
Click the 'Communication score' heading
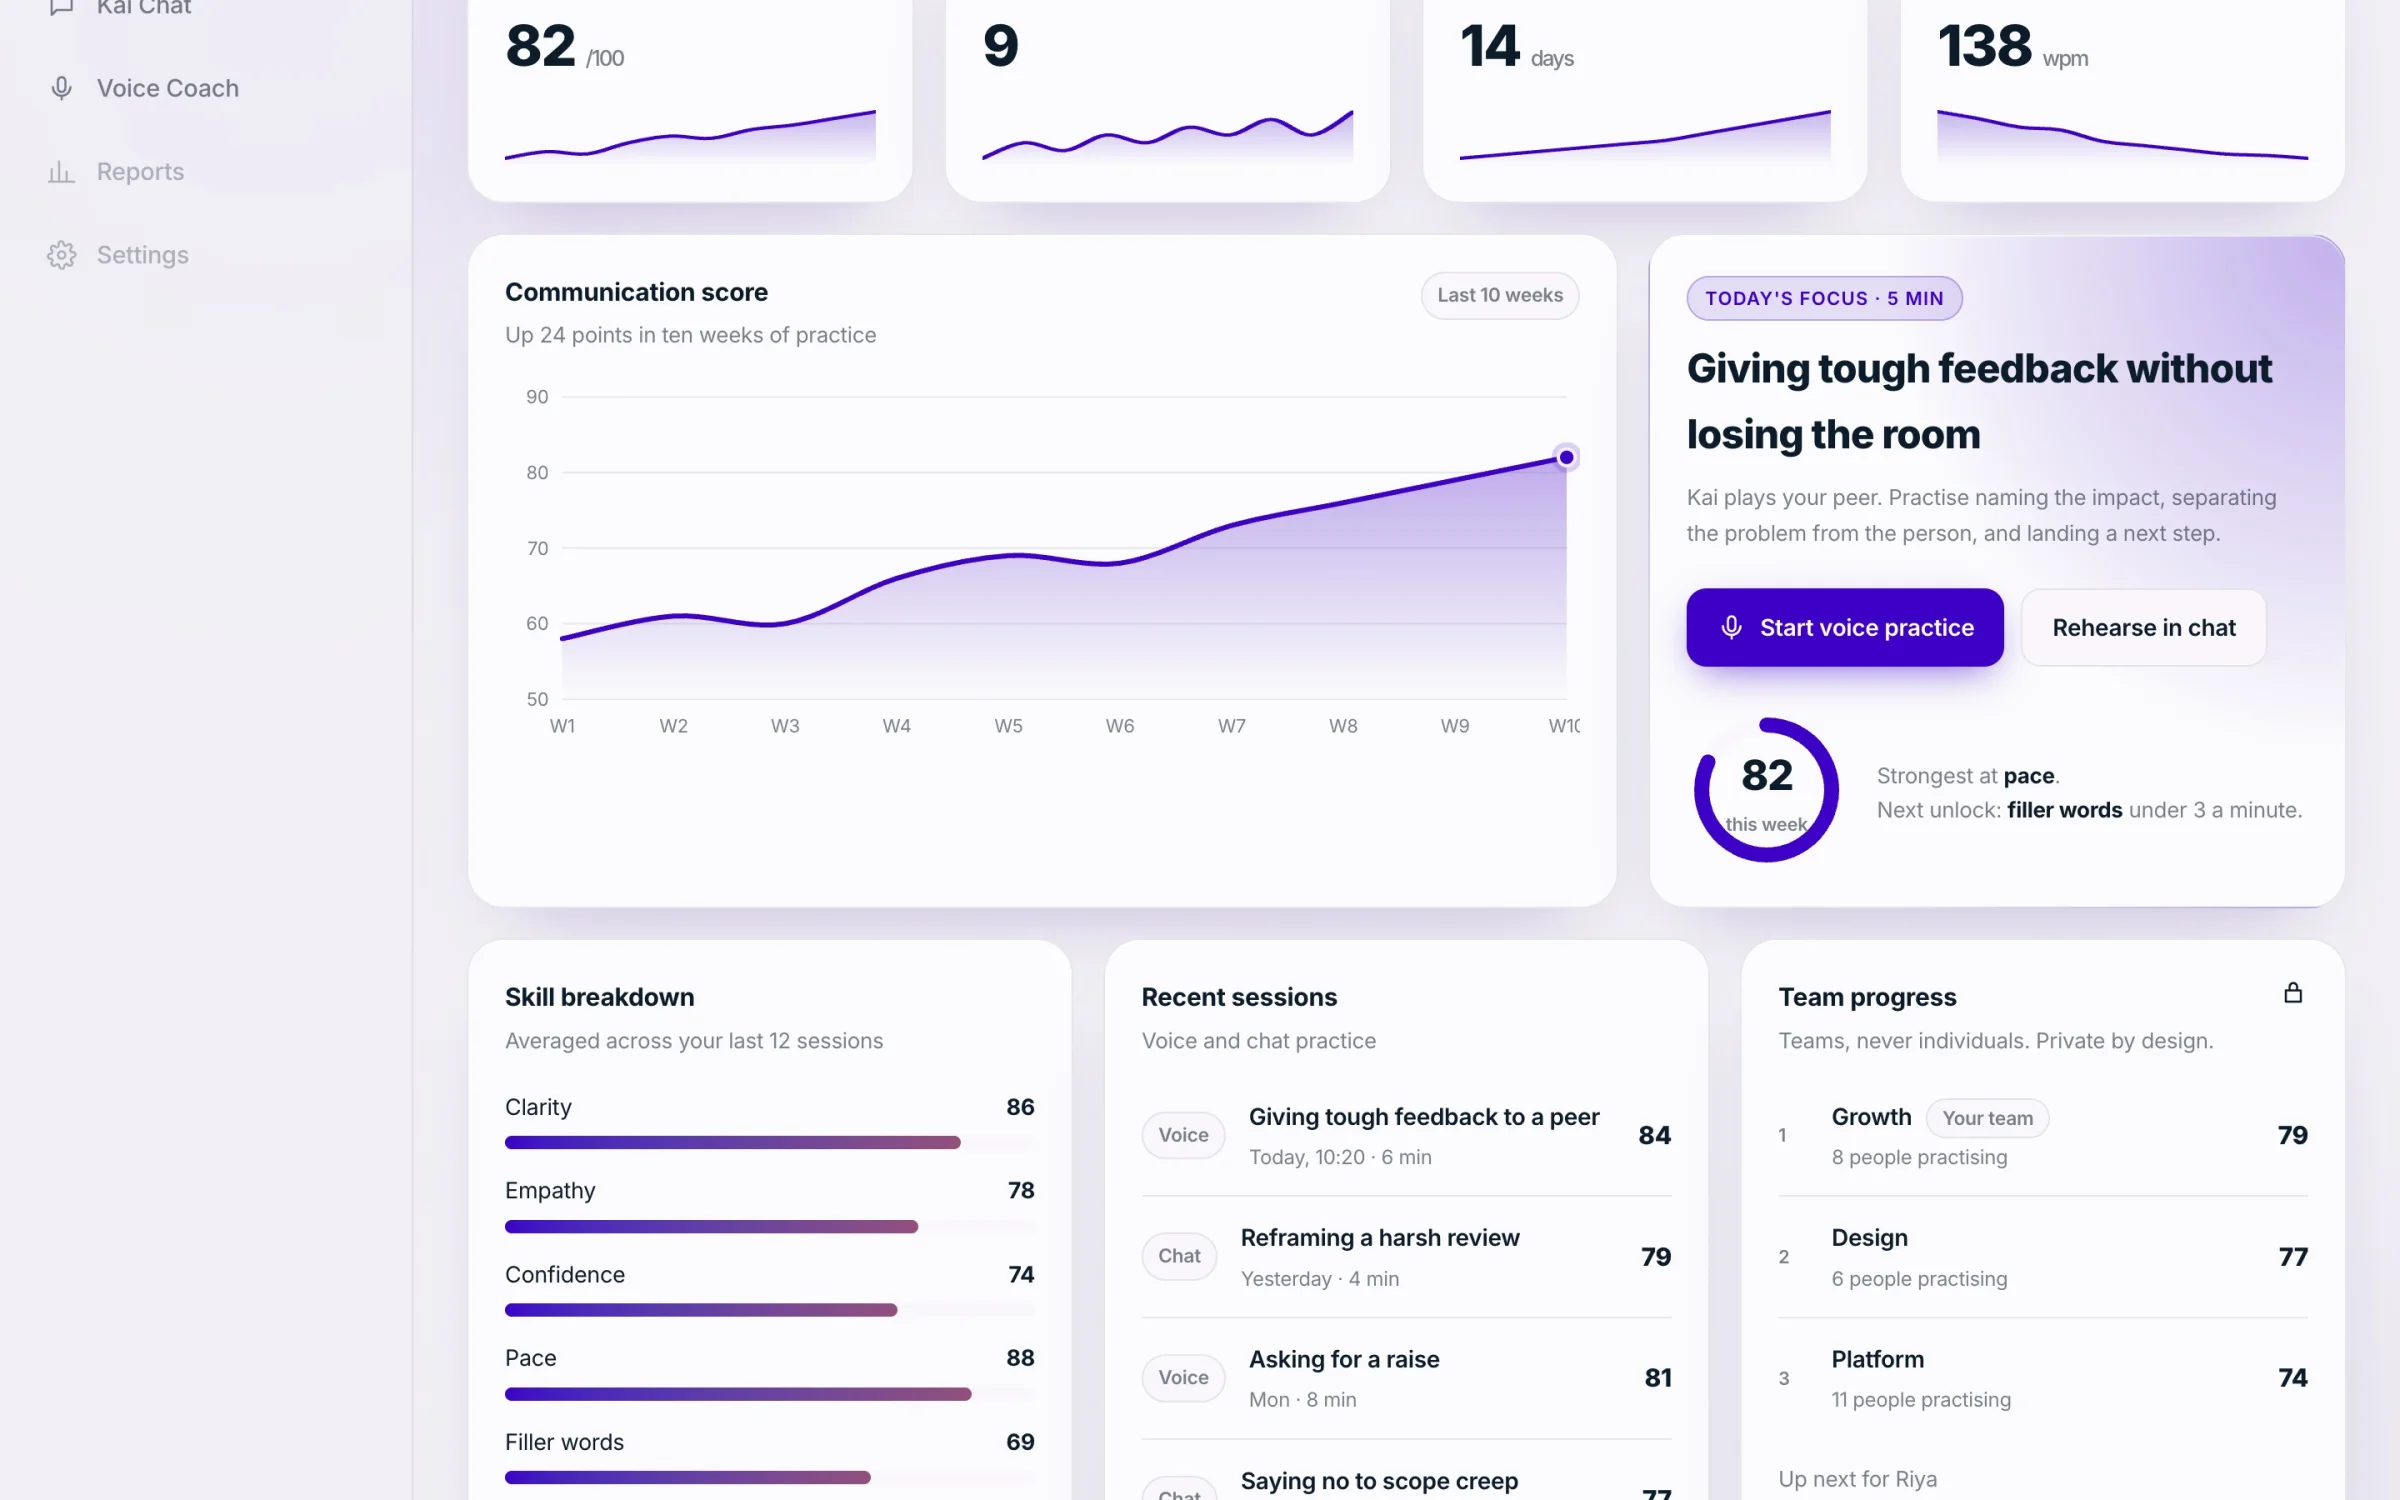pos(636,292)
